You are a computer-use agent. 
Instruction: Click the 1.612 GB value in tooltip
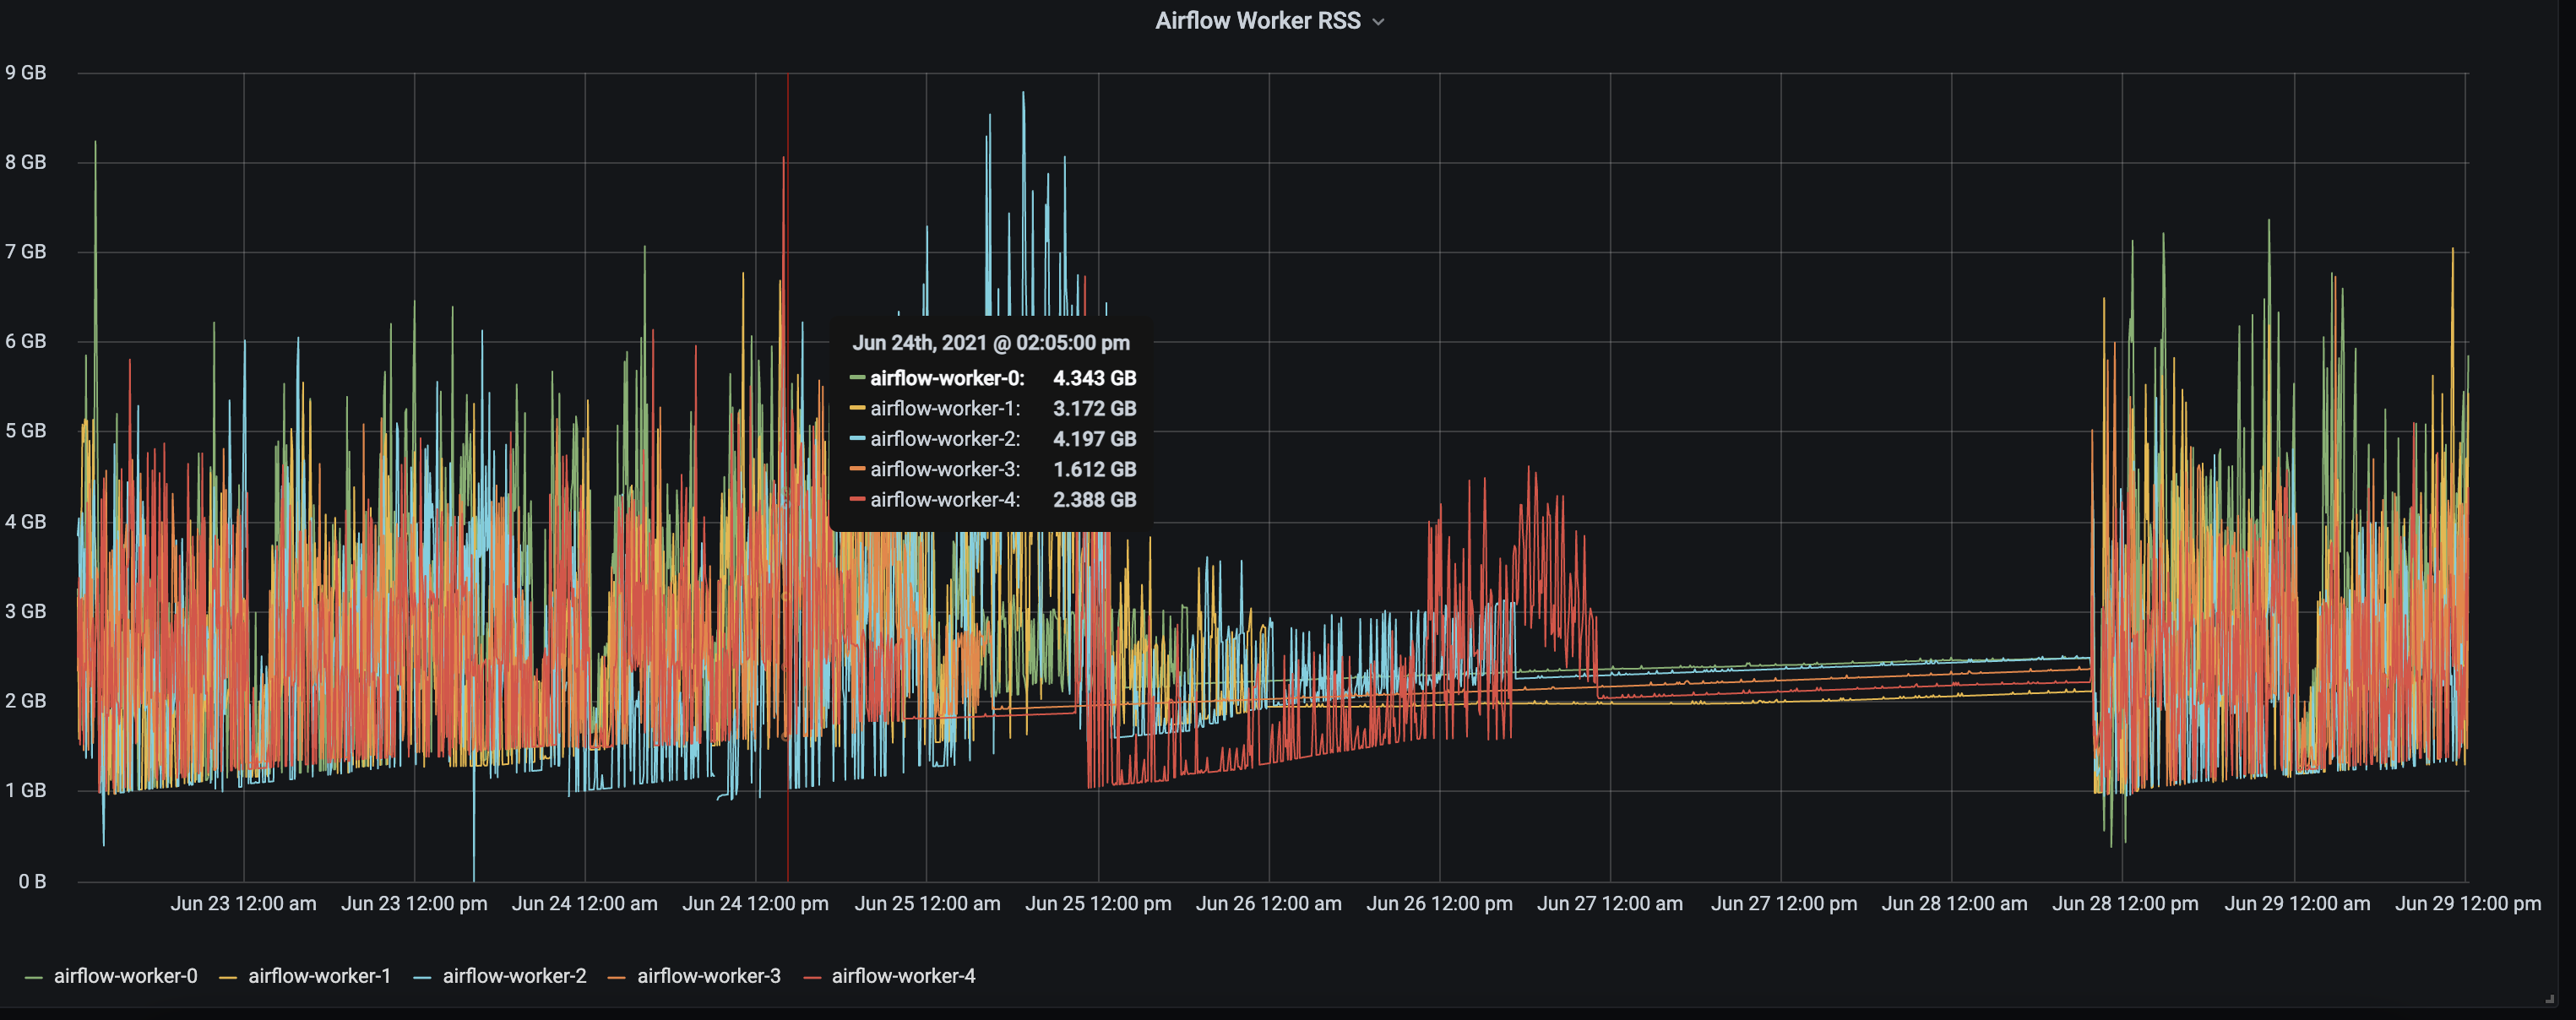(1095, 470)
